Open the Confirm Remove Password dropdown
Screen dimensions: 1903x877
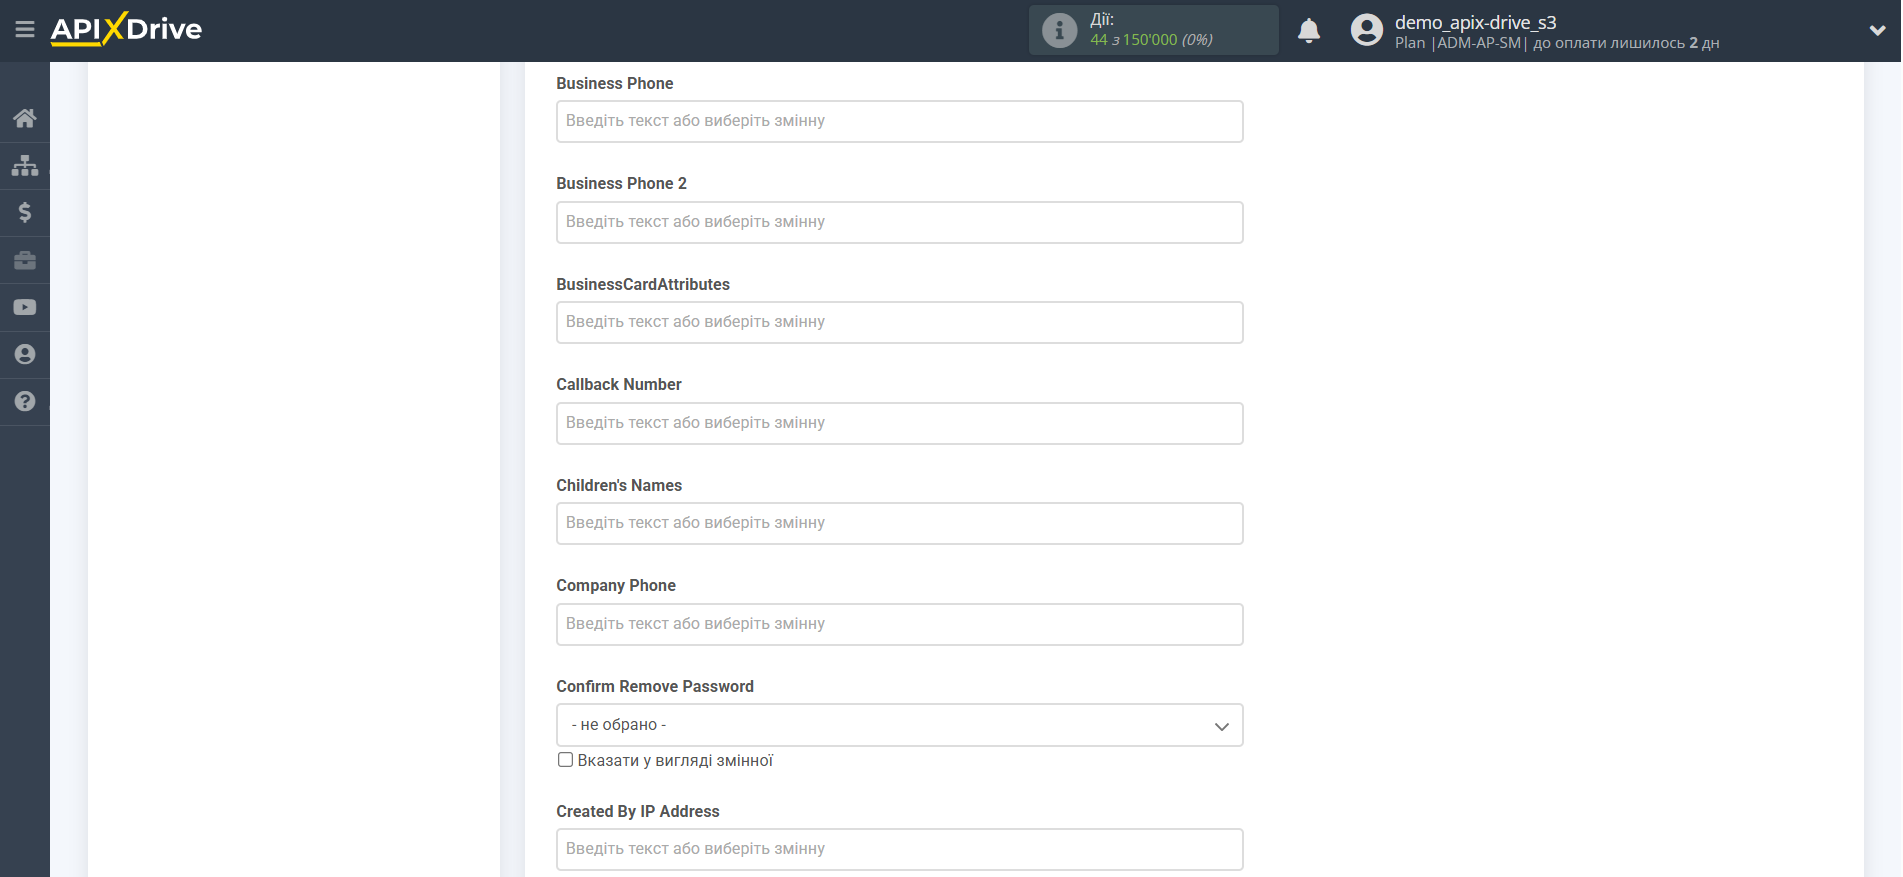coord(899,725)
